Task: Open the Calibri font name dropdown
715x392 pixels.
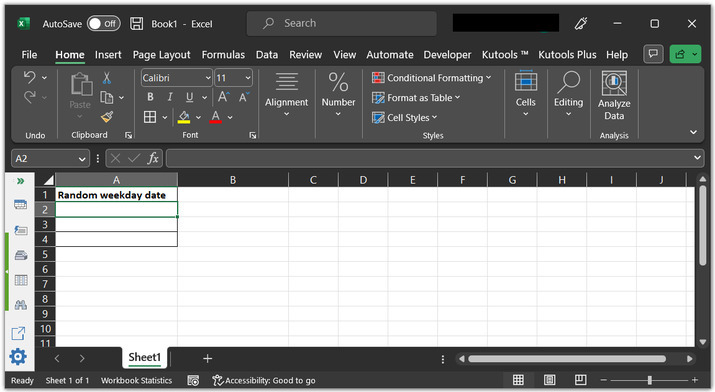Action: (208, 78)
